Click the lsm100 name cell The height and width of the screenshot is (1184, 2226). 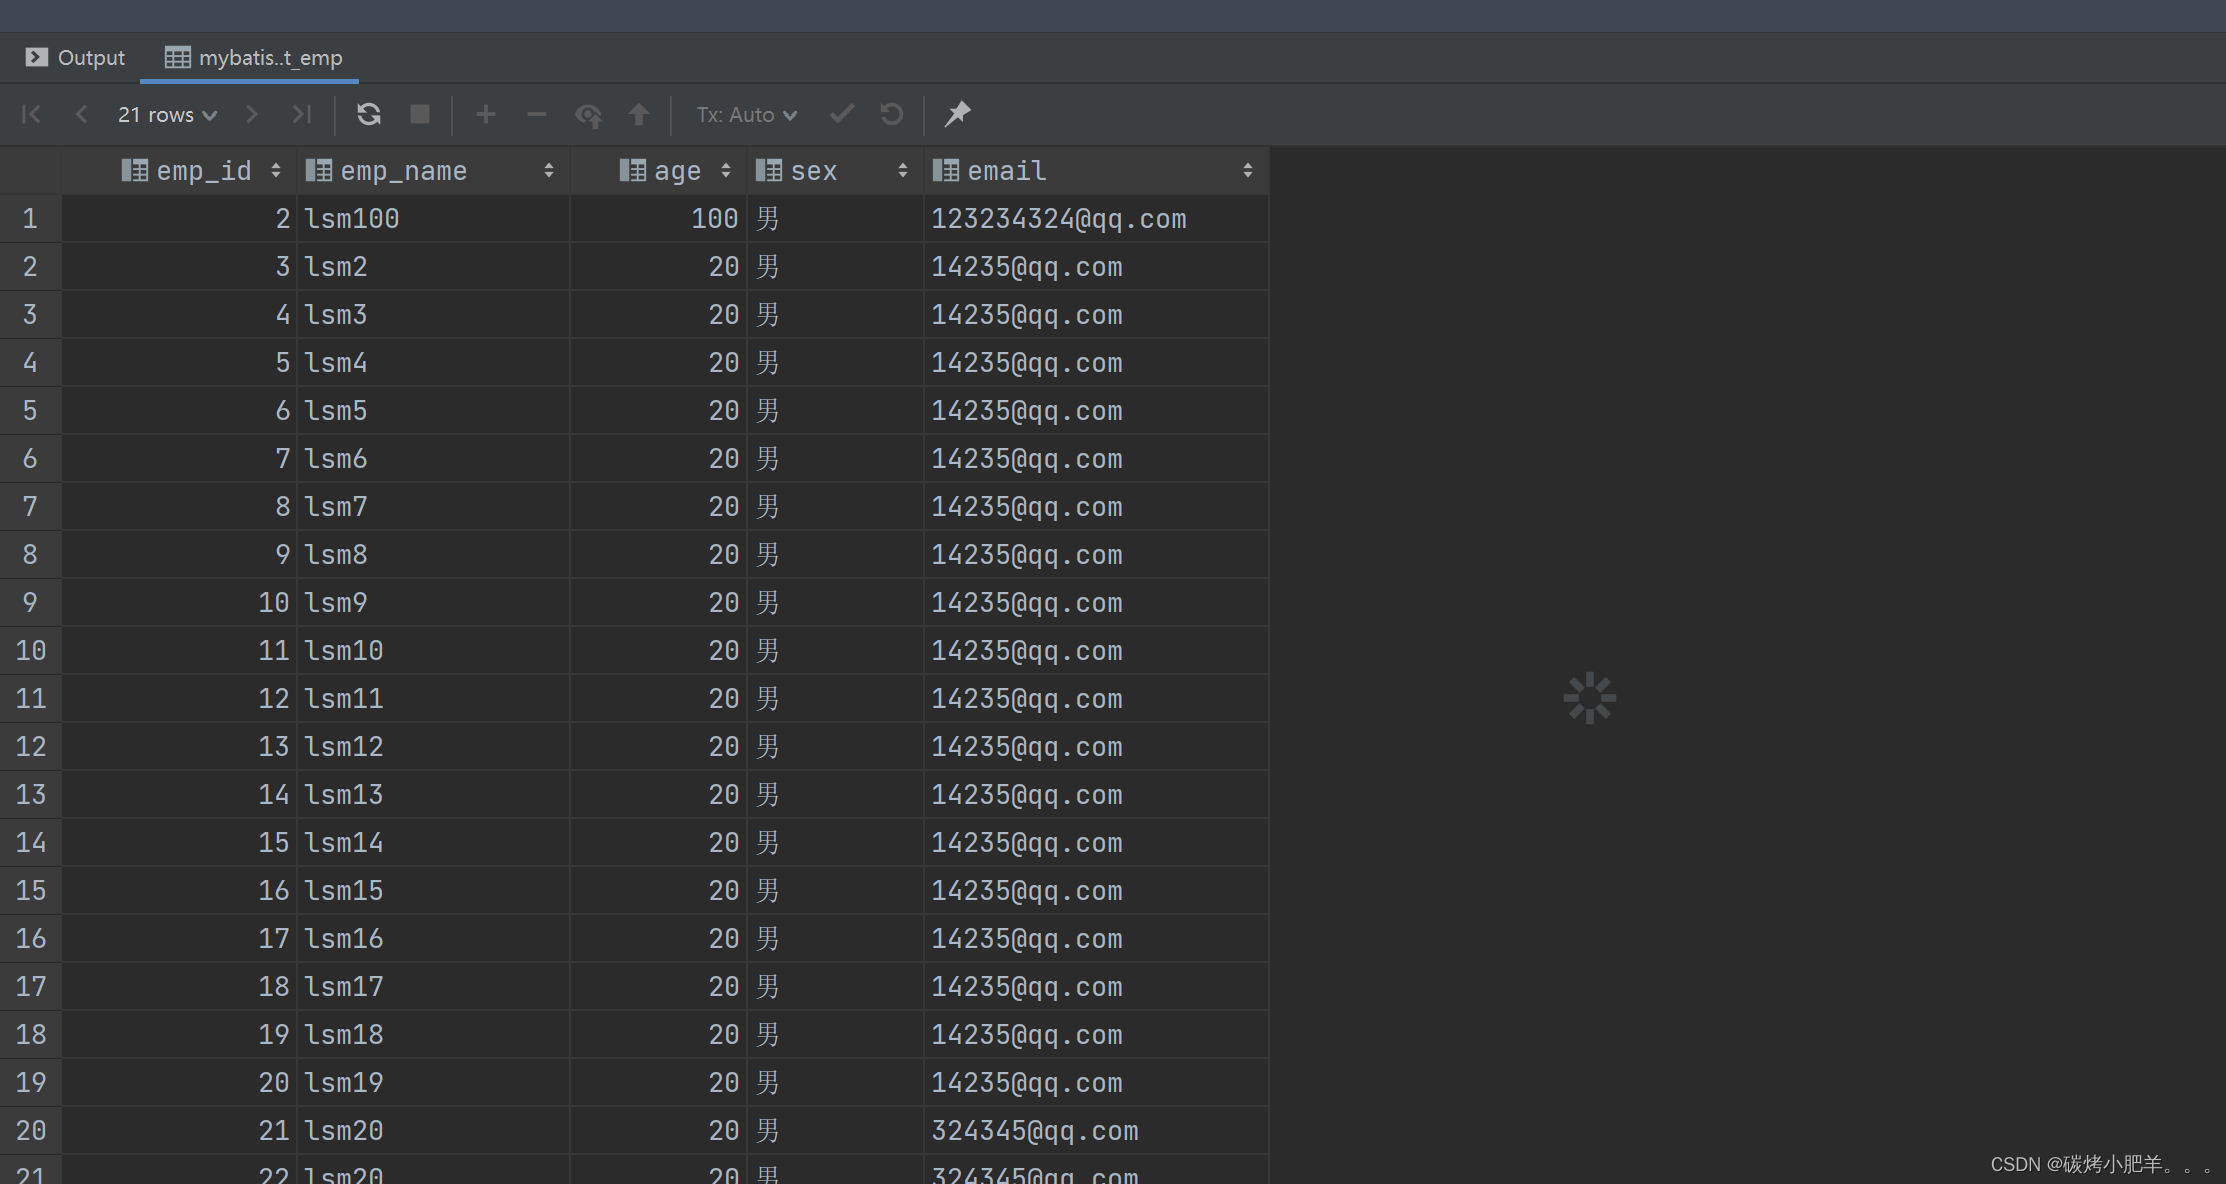(434, 219)
